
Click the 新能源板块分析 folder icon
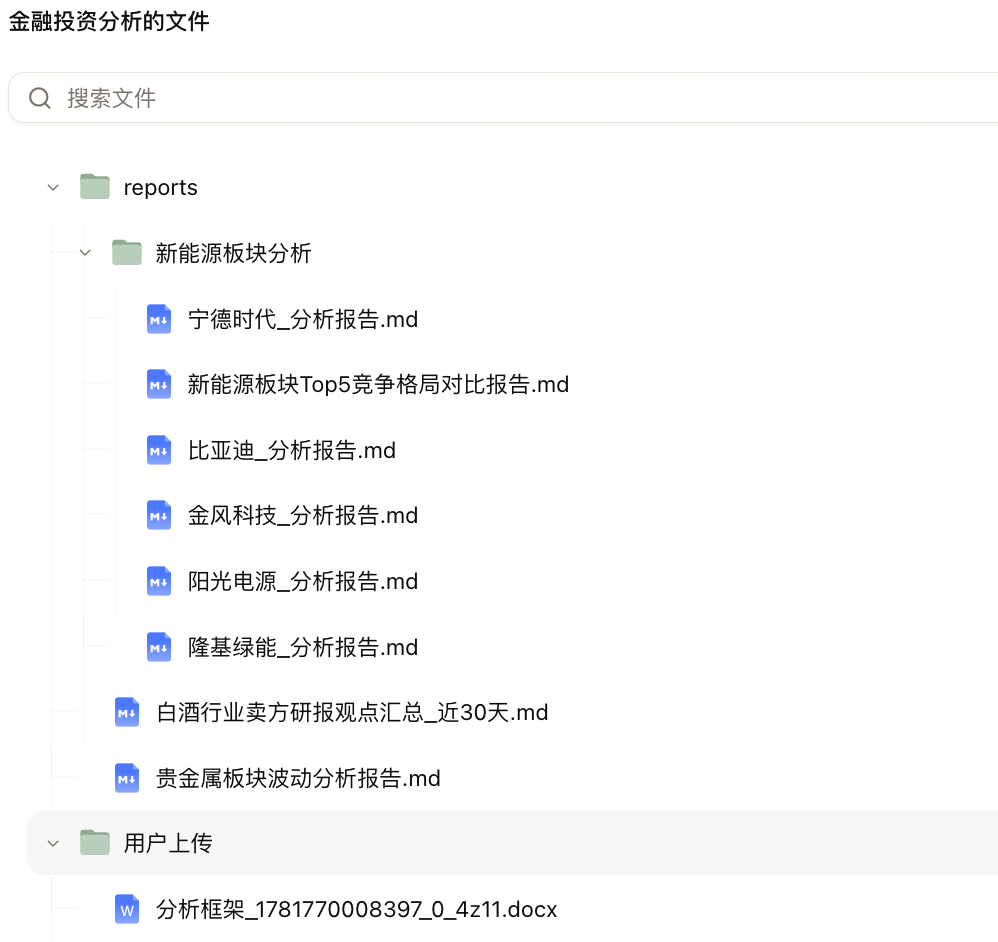pos(127,252)
